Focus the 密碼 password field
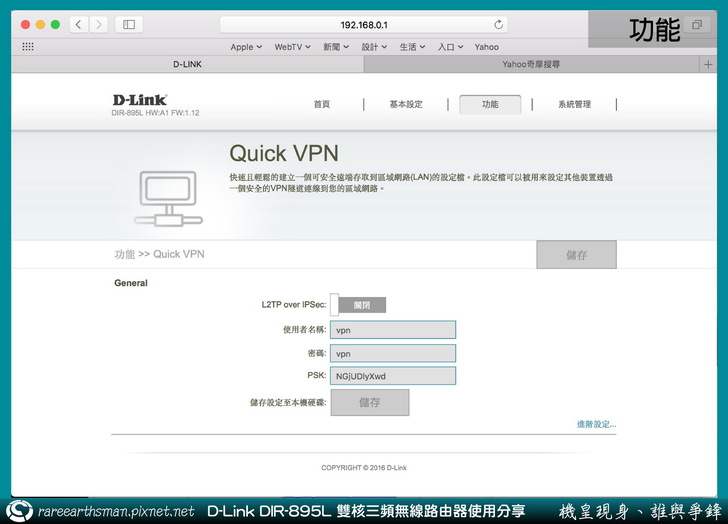 (x=393, y=353)
